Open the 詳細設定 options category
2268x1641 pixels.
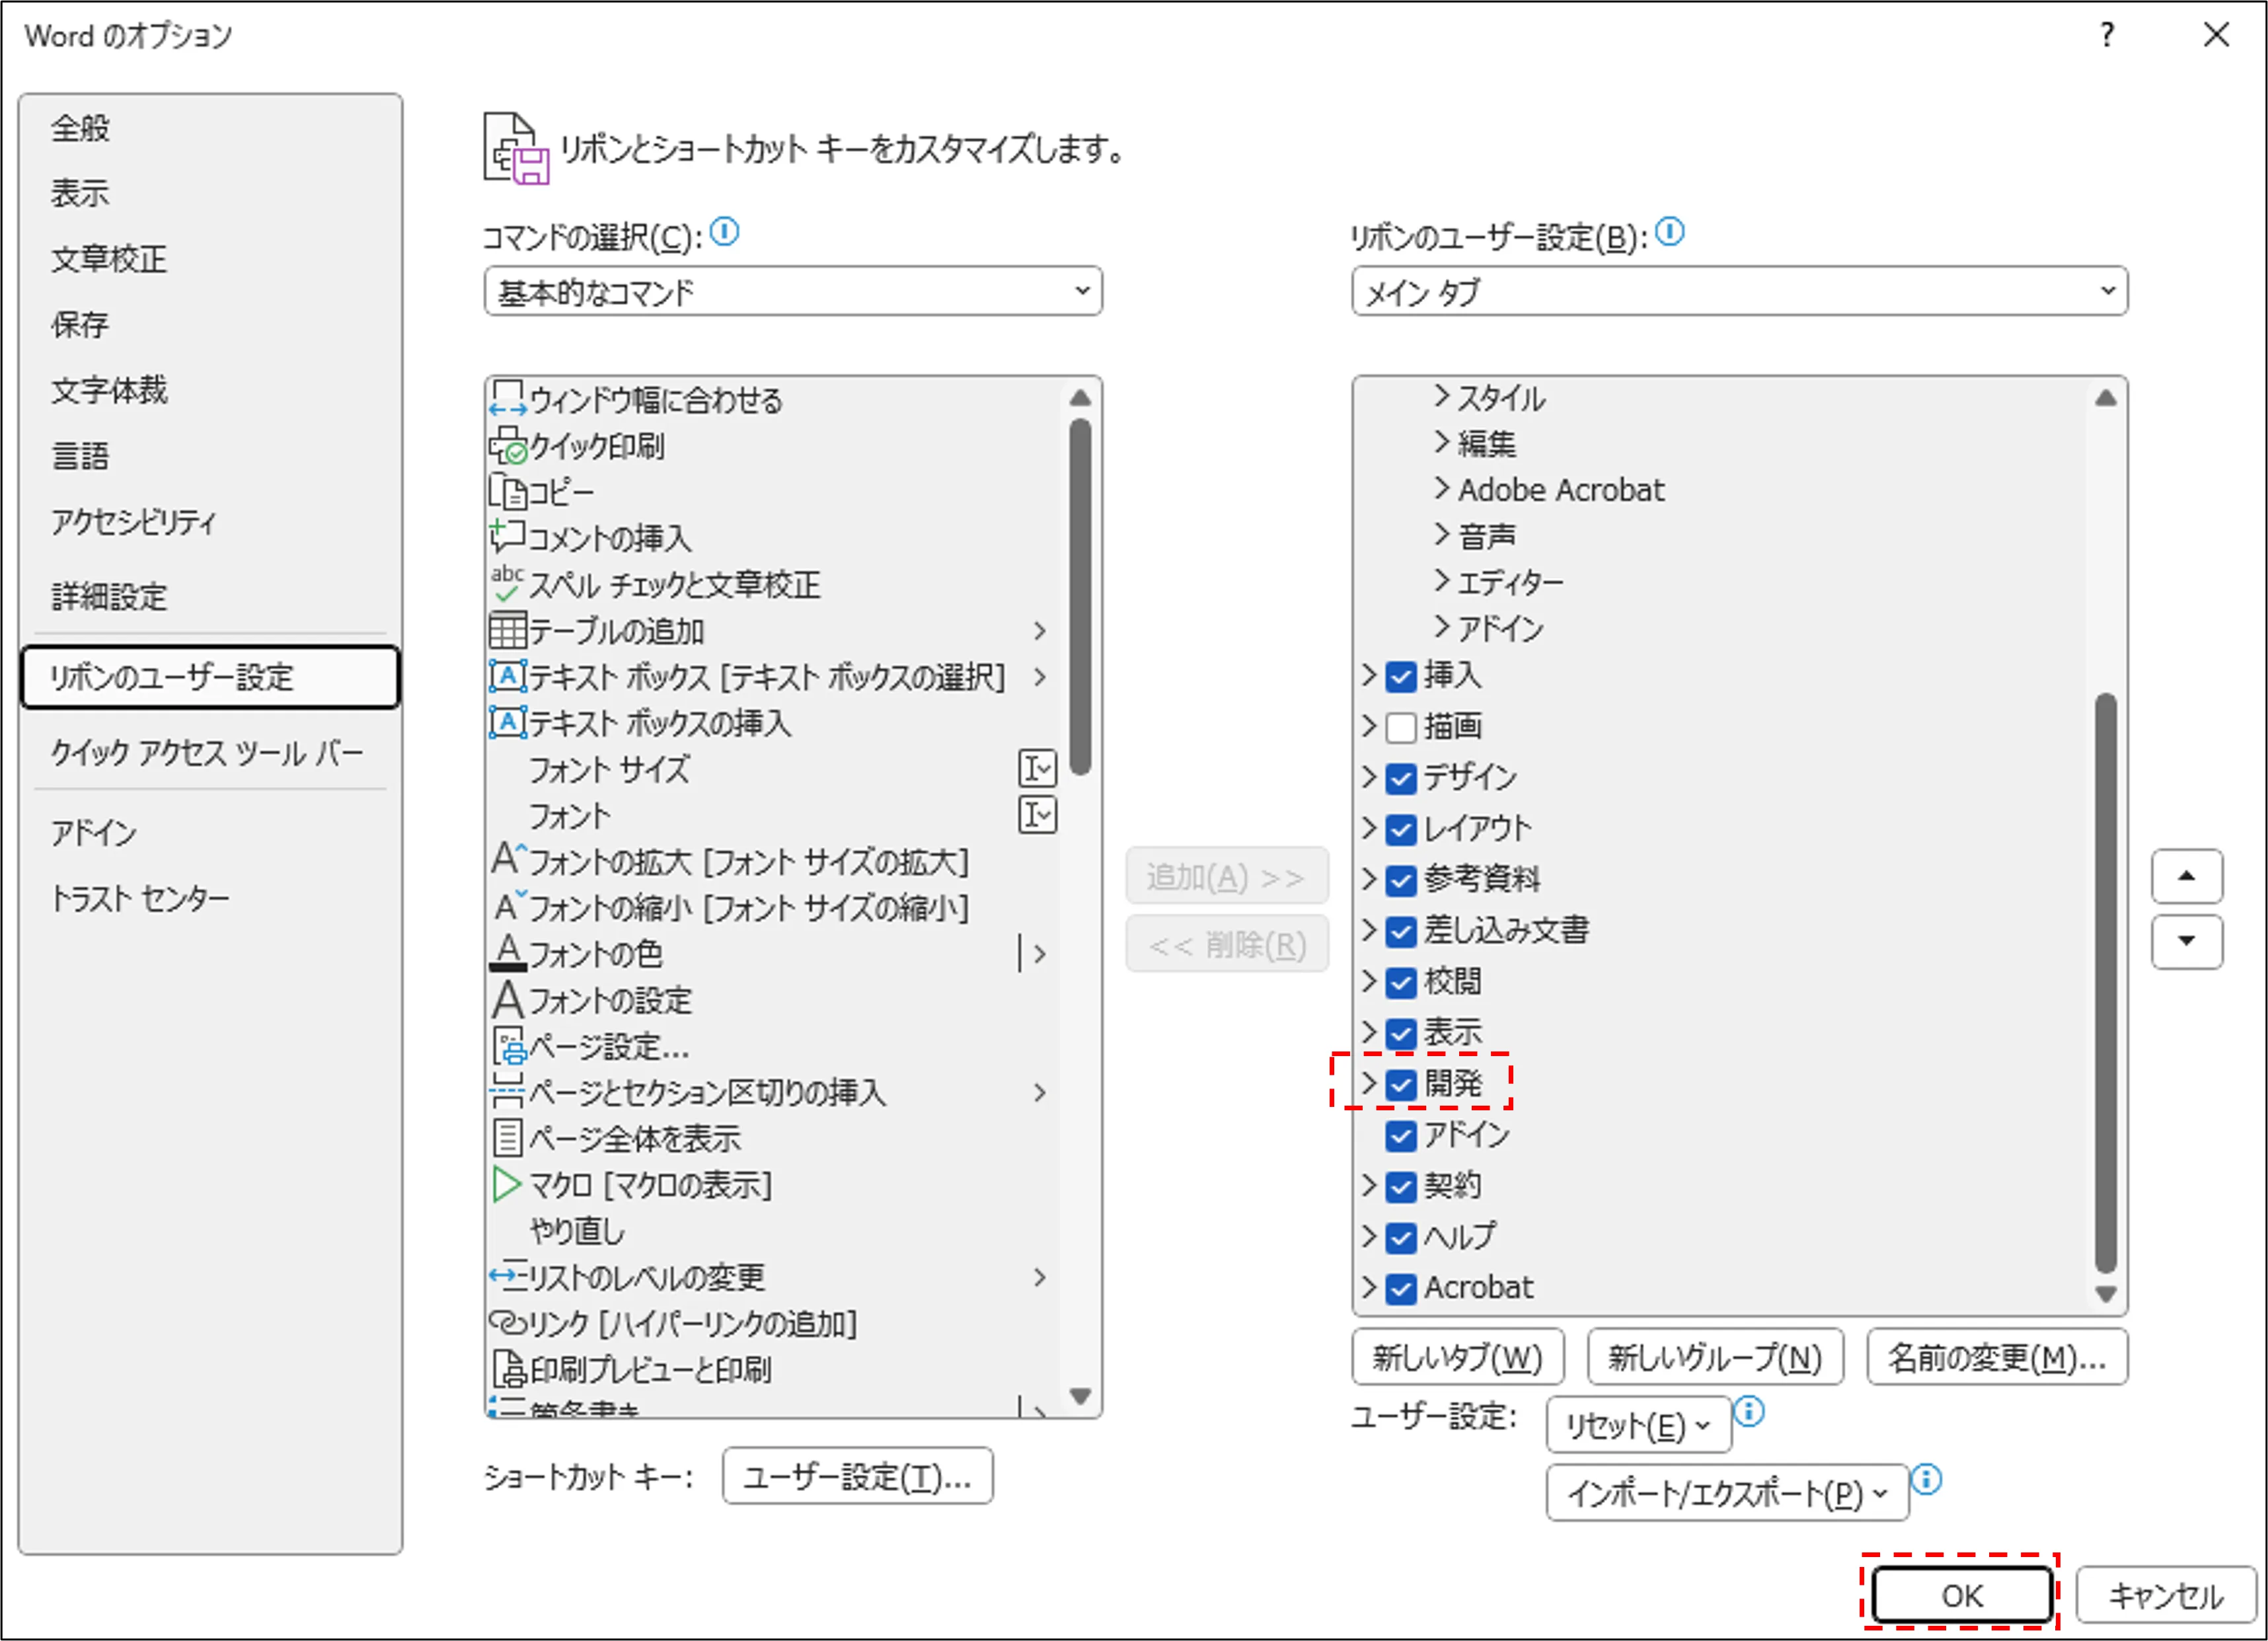[x=110, y=597]
